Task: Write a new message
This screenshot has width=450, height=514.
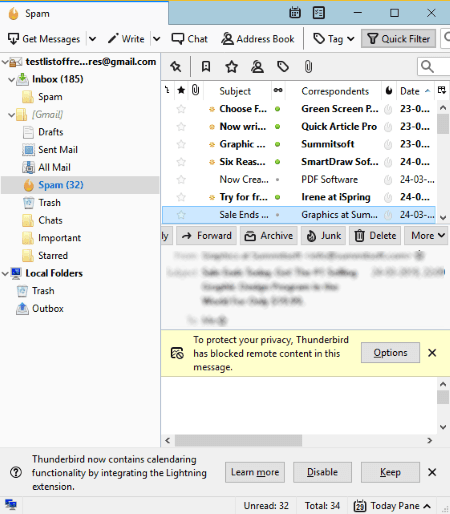Action: click(126, 39)
